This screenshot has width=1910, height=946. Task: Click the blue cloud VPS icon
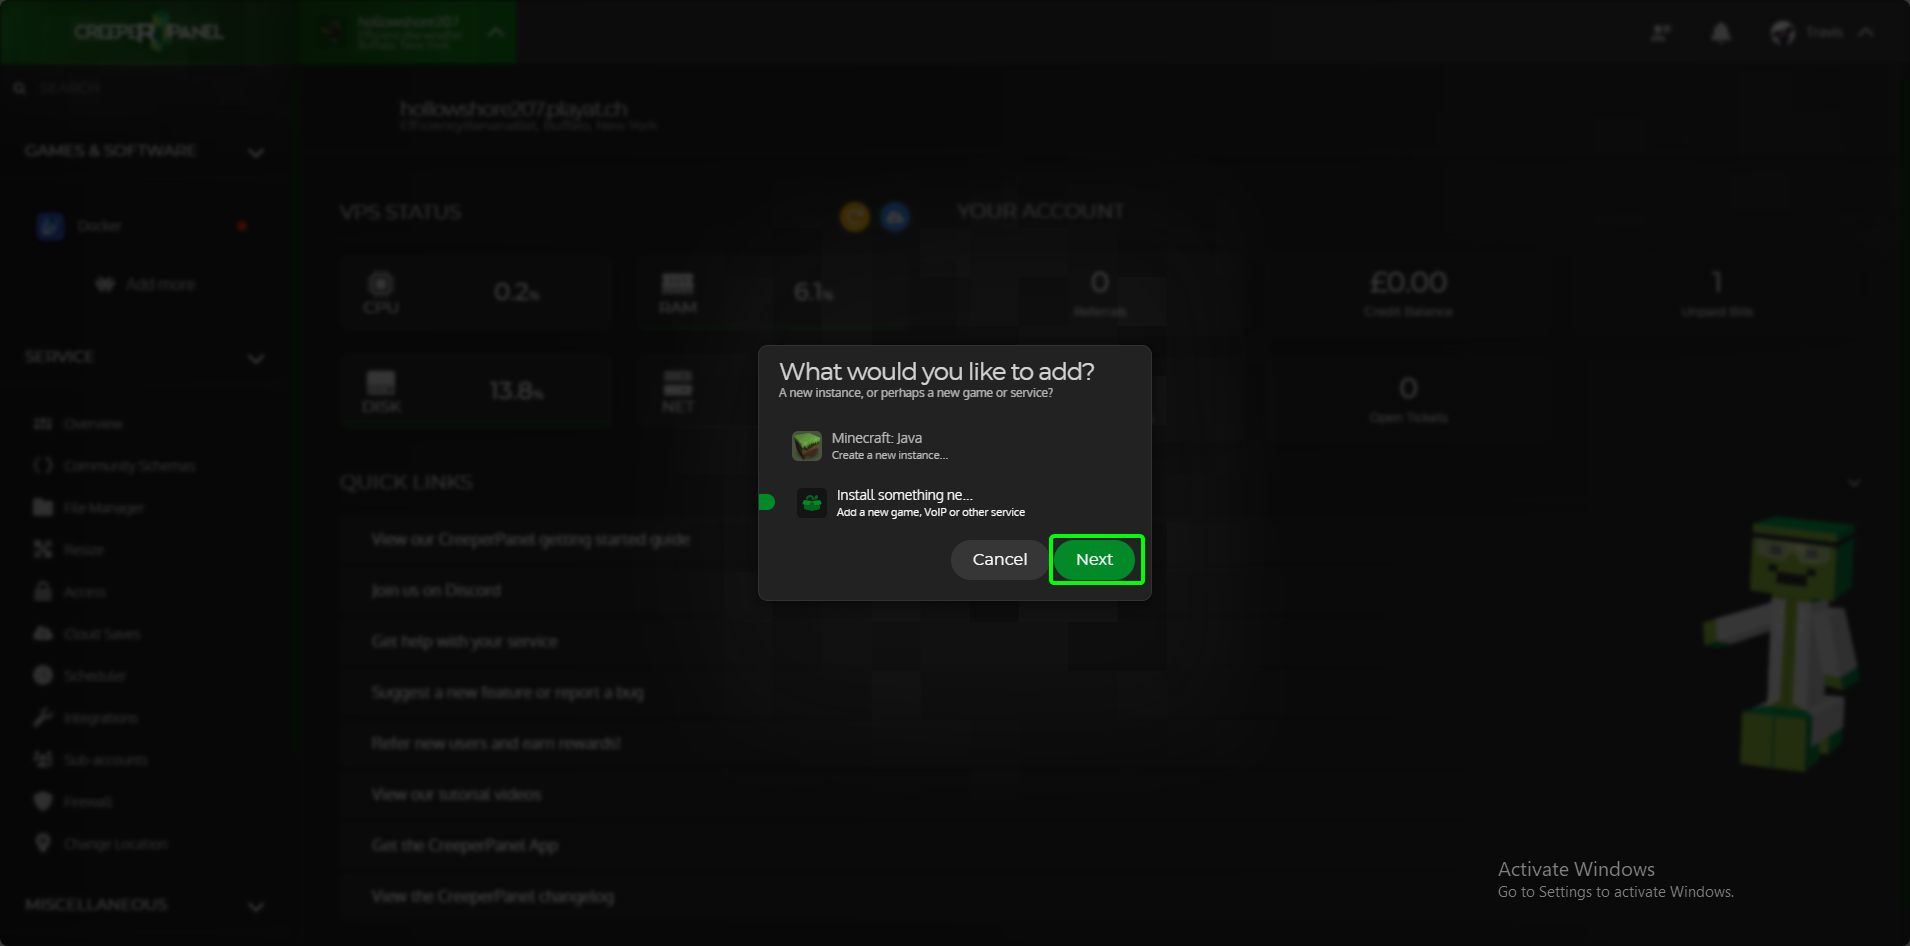point(895,216)
